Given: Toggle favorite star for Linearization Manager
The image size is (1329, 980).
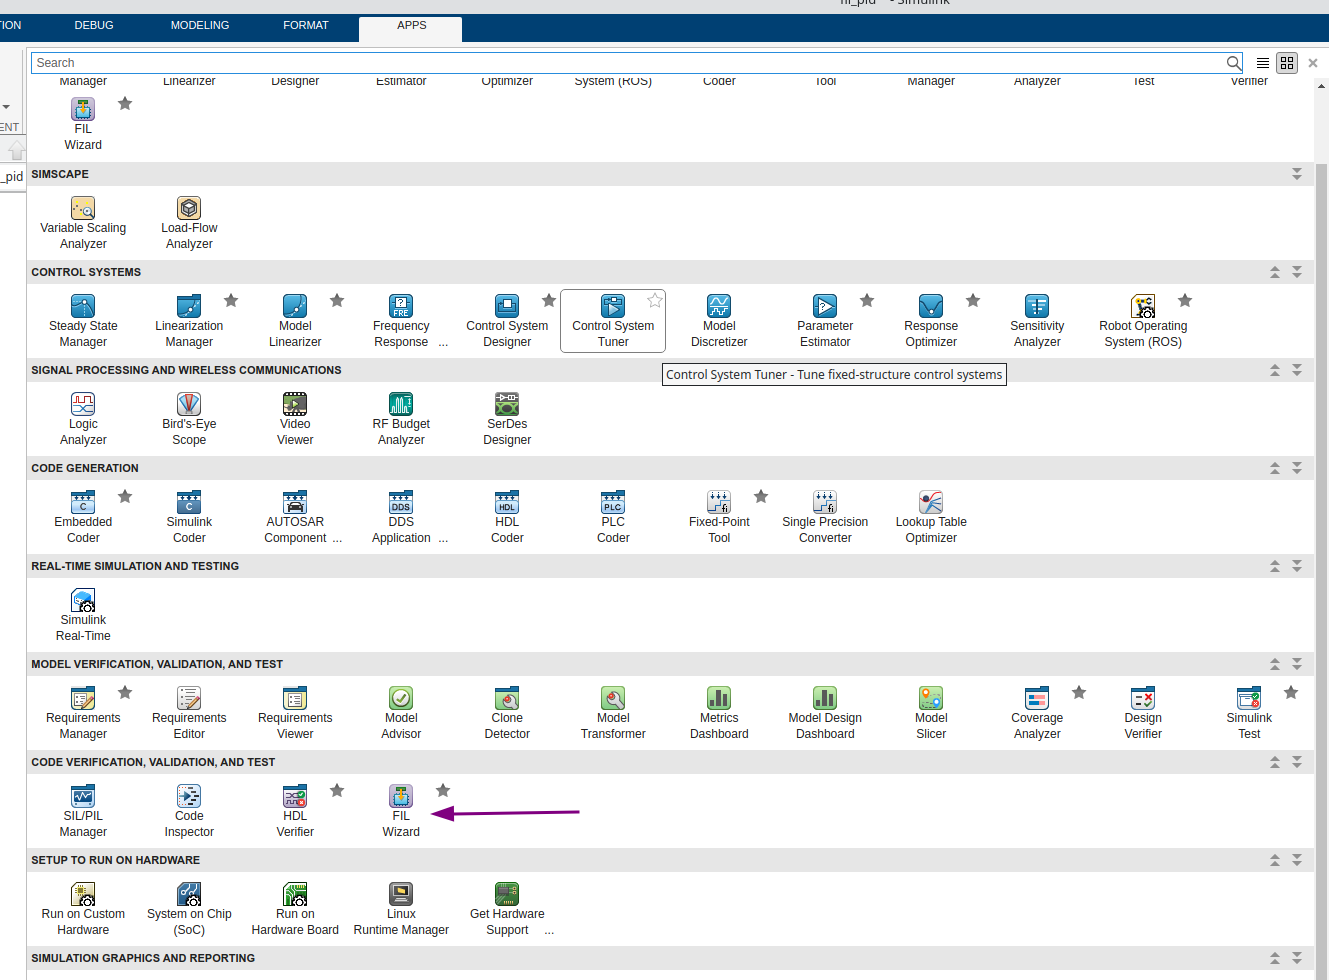Looking at the screenshot, I should tap(231, 300).
